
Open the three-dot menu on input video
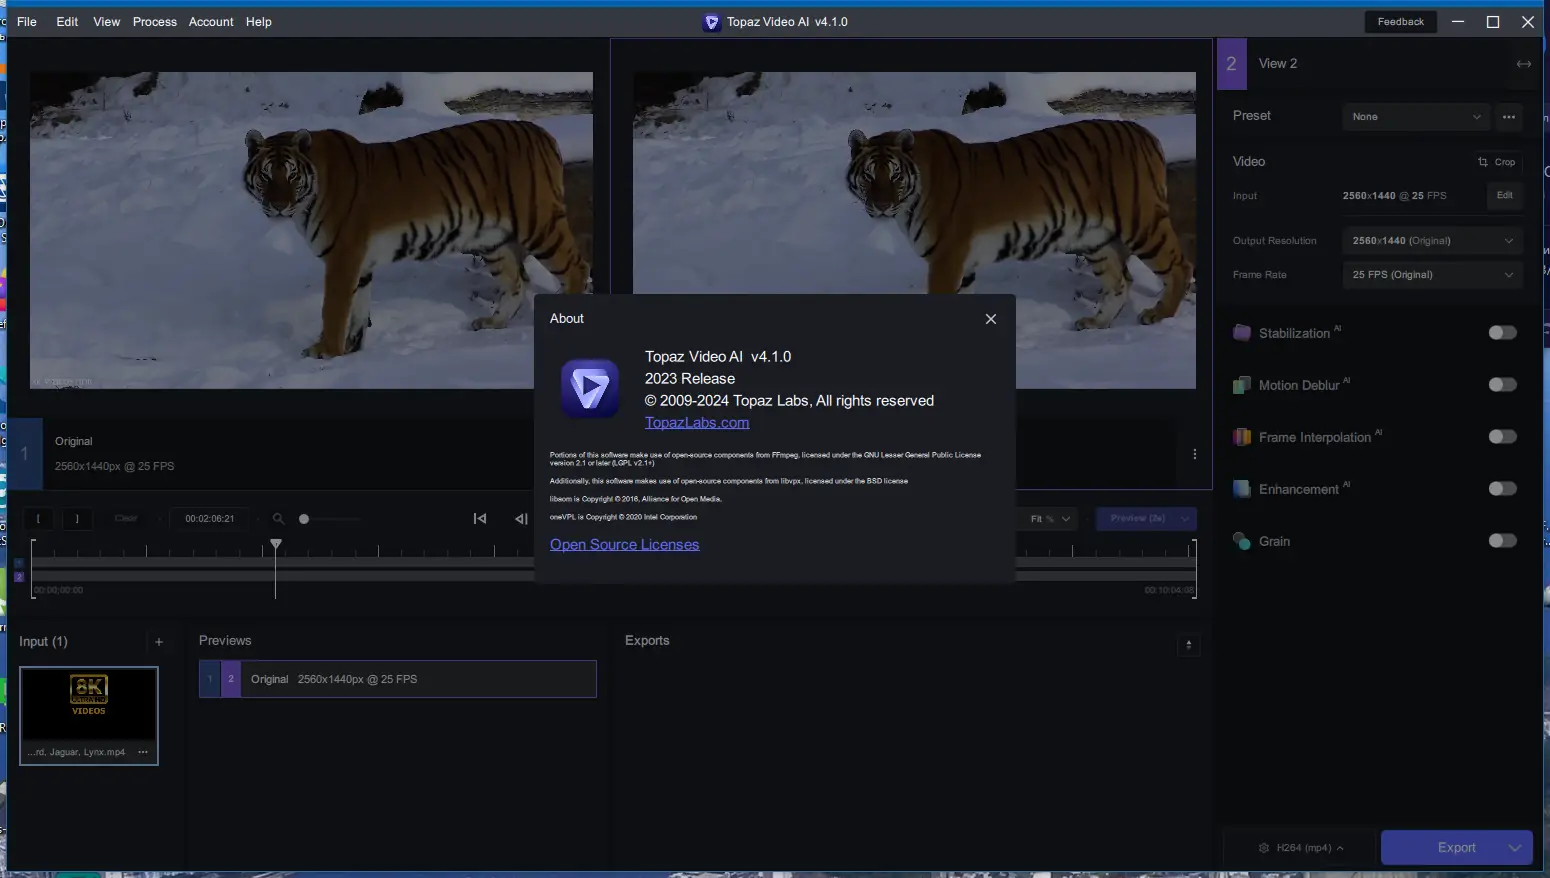[142, 752]
